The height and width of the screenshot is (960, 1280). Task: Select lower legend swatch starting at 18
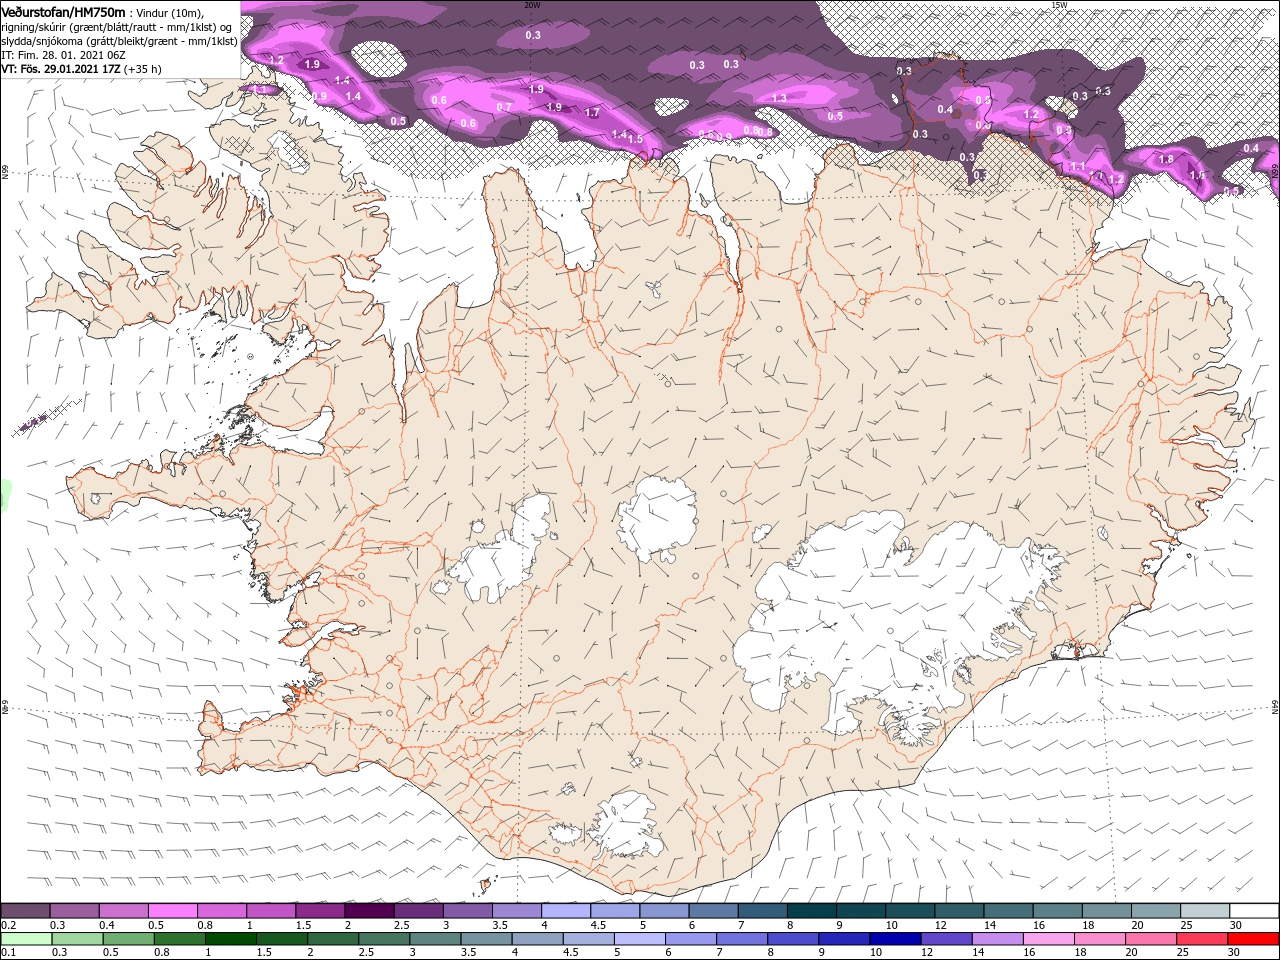click(x=1101, y=939)
